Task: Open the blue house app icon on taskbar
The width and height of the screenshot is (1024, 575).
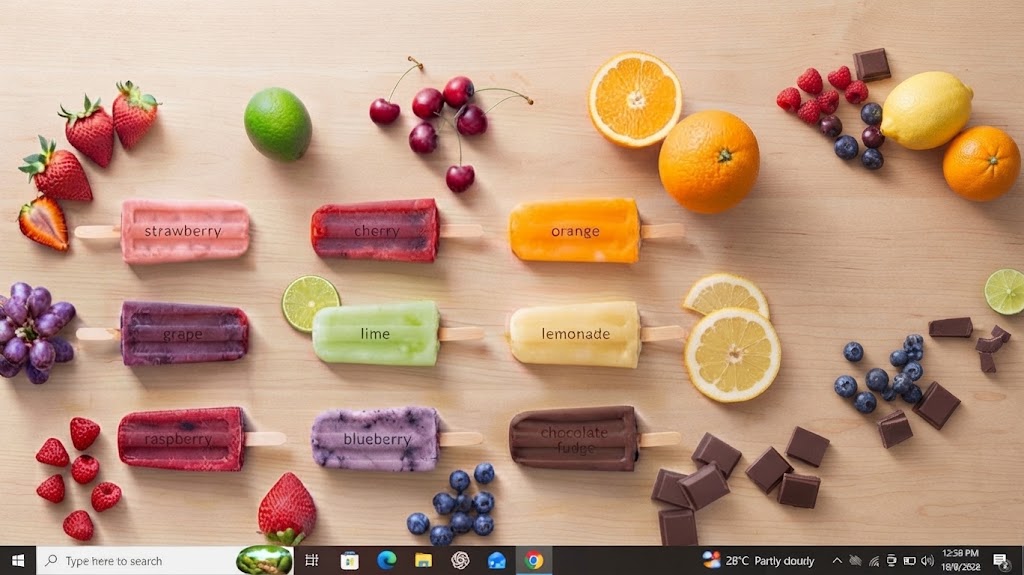Action: [x=497, y=561]
